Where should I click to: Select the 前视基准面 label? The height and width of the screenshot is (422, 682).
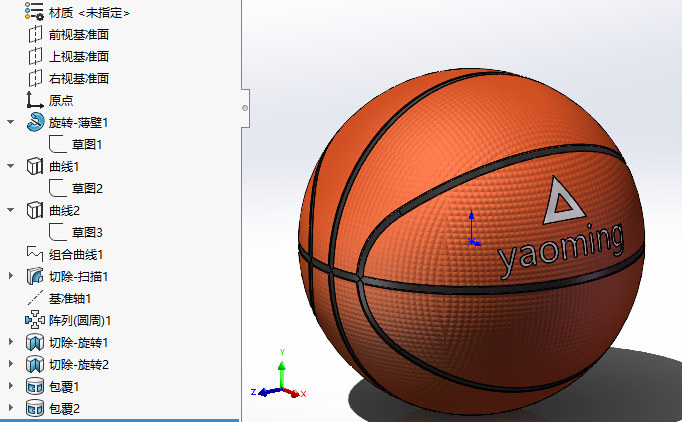click(x=79, y=34)
